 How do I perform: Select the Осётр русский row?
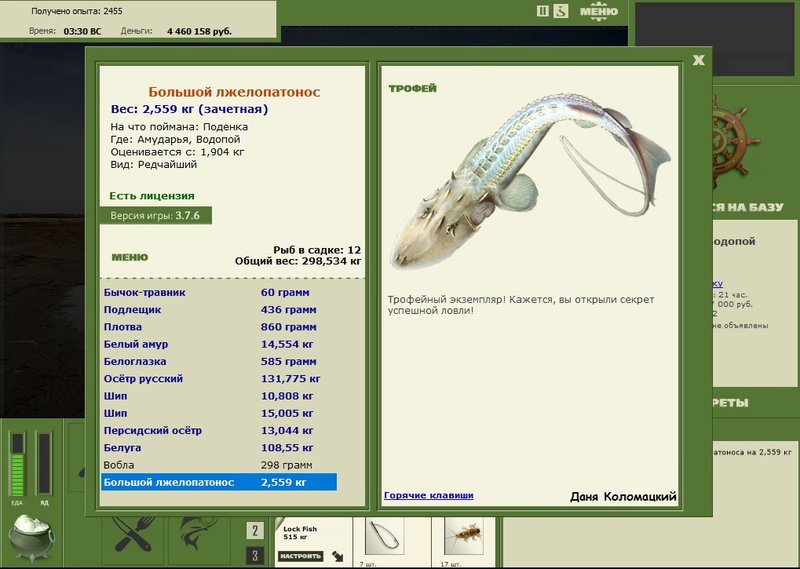(219, 379)
